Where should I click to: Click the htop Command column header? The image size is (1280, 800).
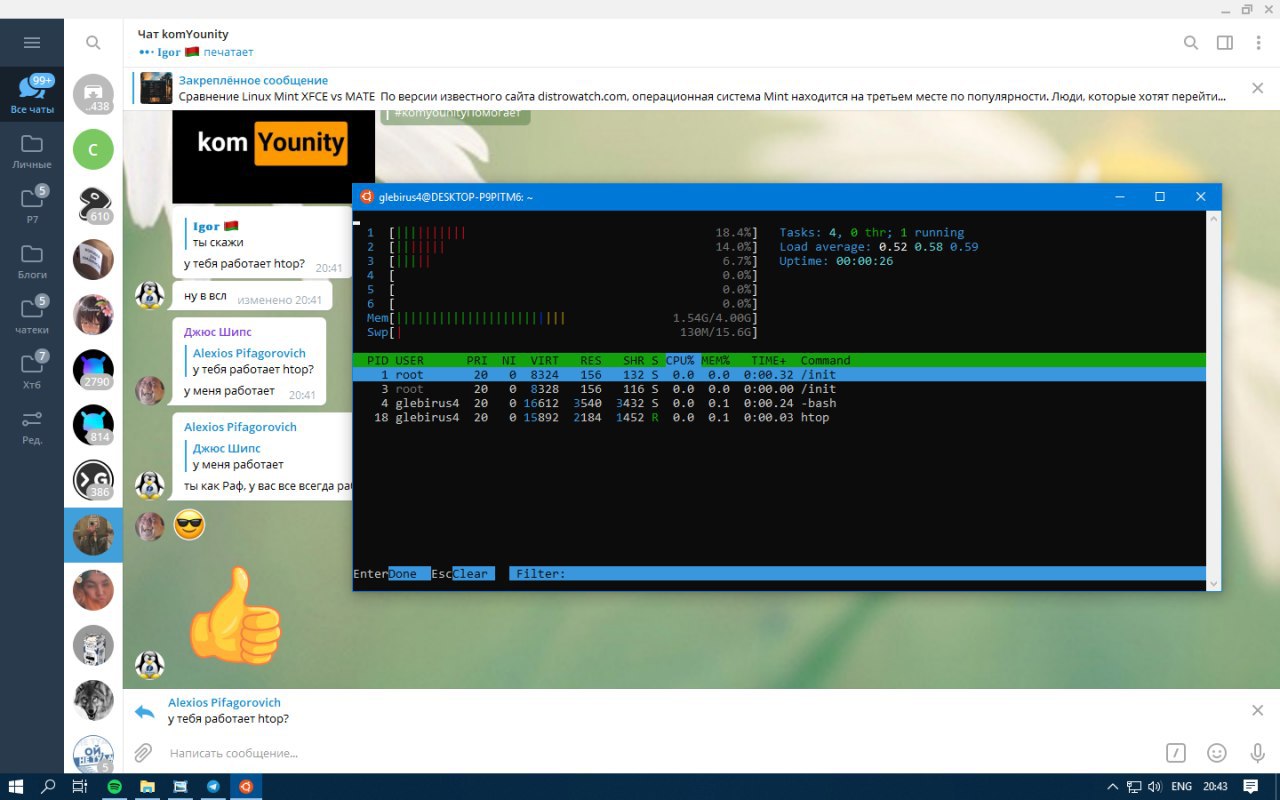tap(825, 361)
